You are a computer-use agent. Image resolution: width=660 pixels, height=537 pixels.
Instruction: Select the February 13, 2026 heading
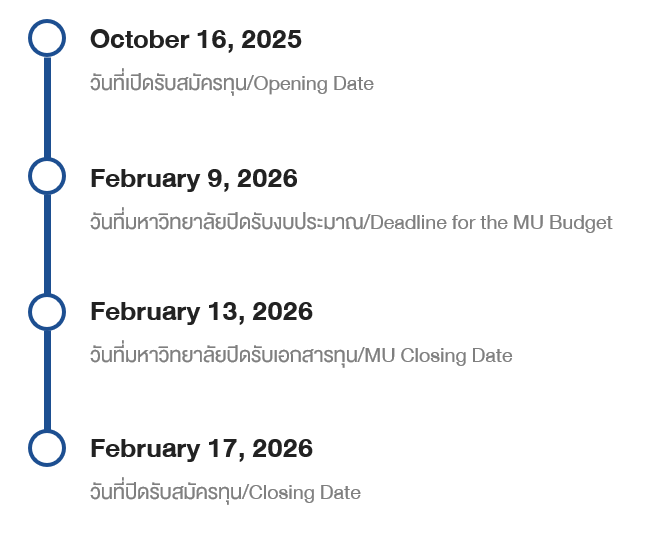click(201, 312)
